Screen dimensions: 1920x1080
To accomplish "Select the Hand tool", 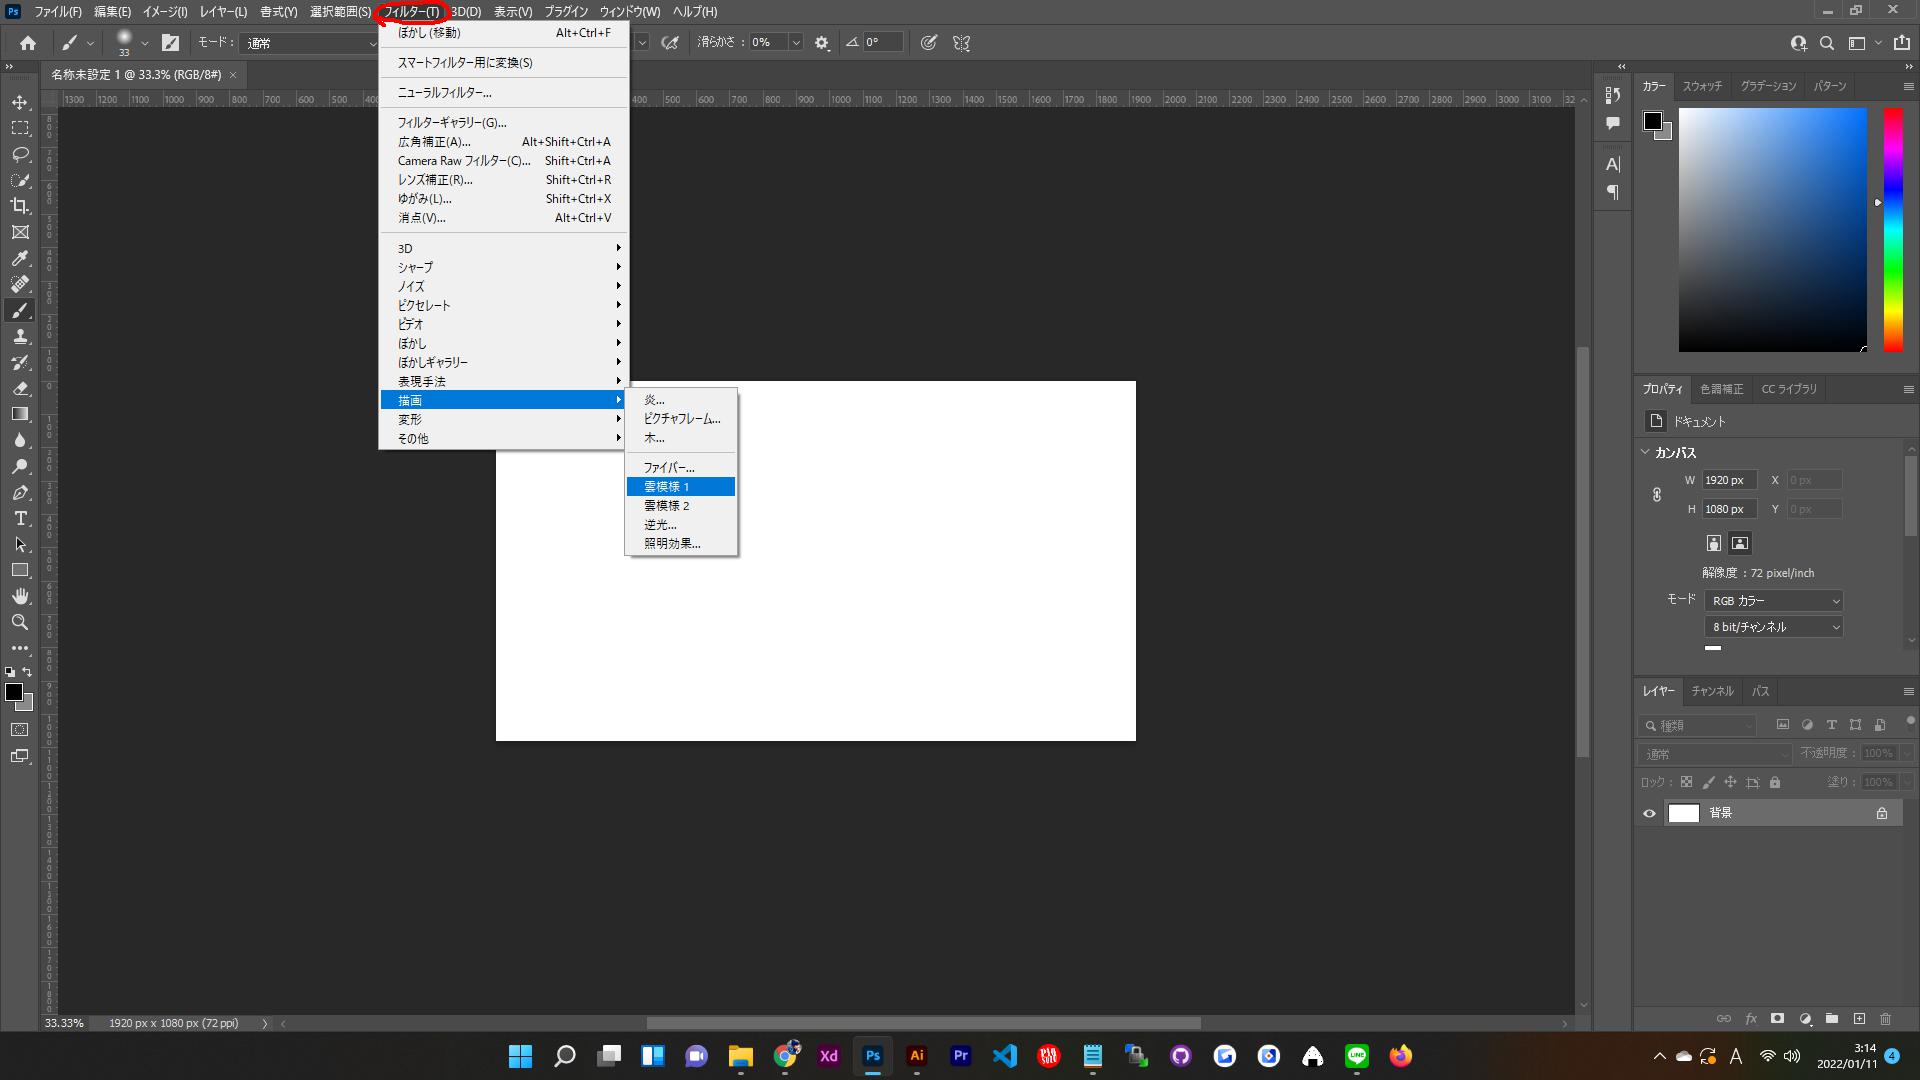I will [x=20, y=596].
